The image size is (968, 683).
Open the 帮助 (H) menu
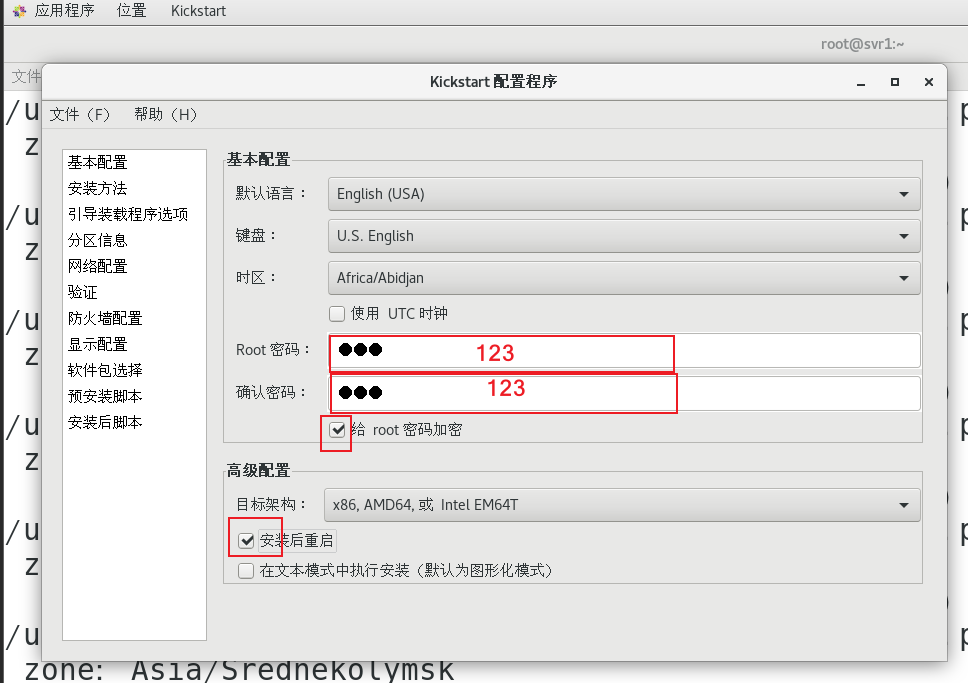pos(165,114)
